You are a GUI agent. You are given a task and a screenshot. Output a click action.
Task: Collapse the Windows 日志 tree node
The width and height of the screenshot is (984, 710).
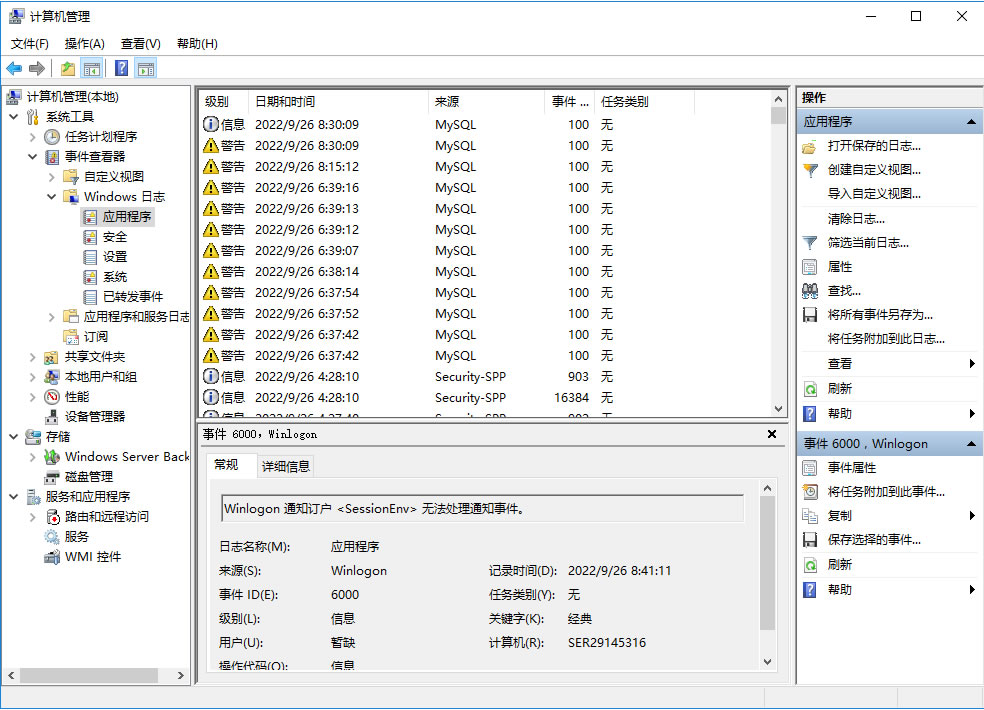click(x=52, y=197)
